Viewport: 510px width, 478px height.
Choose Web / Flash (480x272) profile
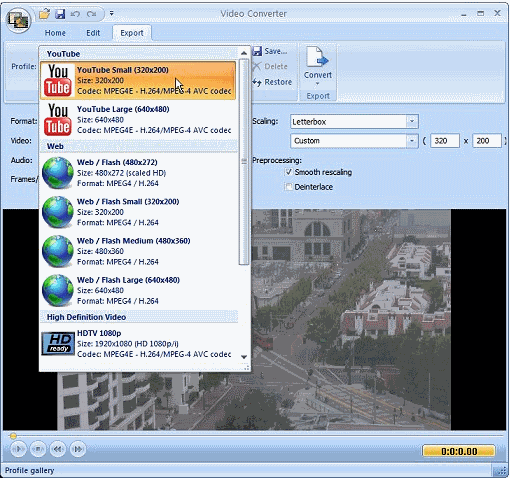point(138,173)
